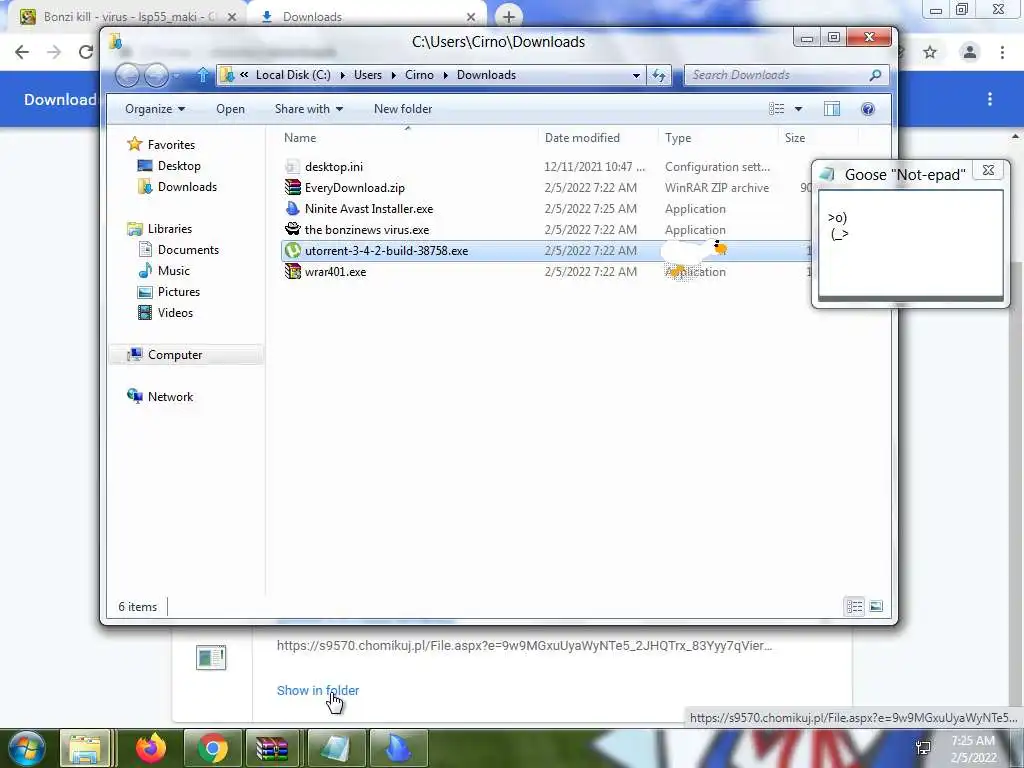
Task: Open Videos library in navigation pane
Action: (175, 313)
